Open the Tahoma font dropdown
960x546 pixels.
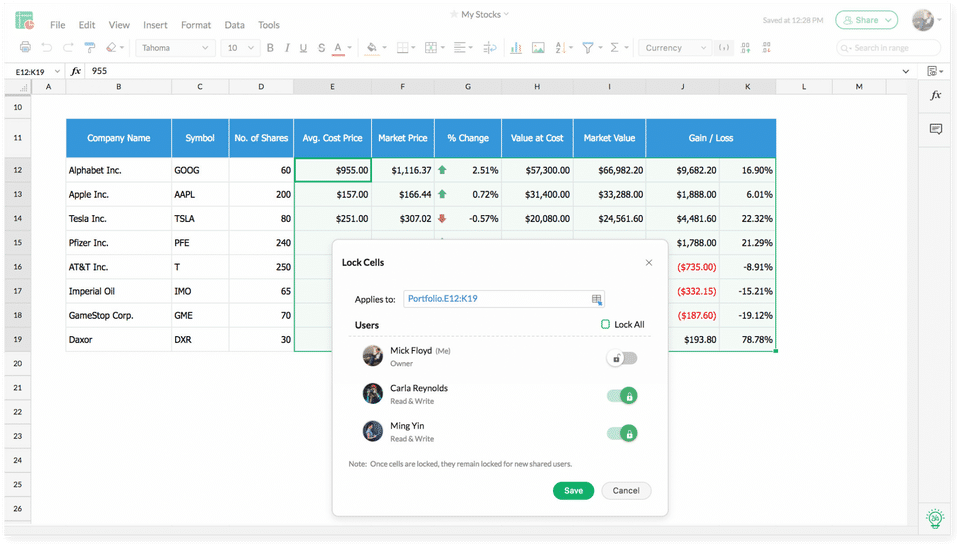point(175,48)
